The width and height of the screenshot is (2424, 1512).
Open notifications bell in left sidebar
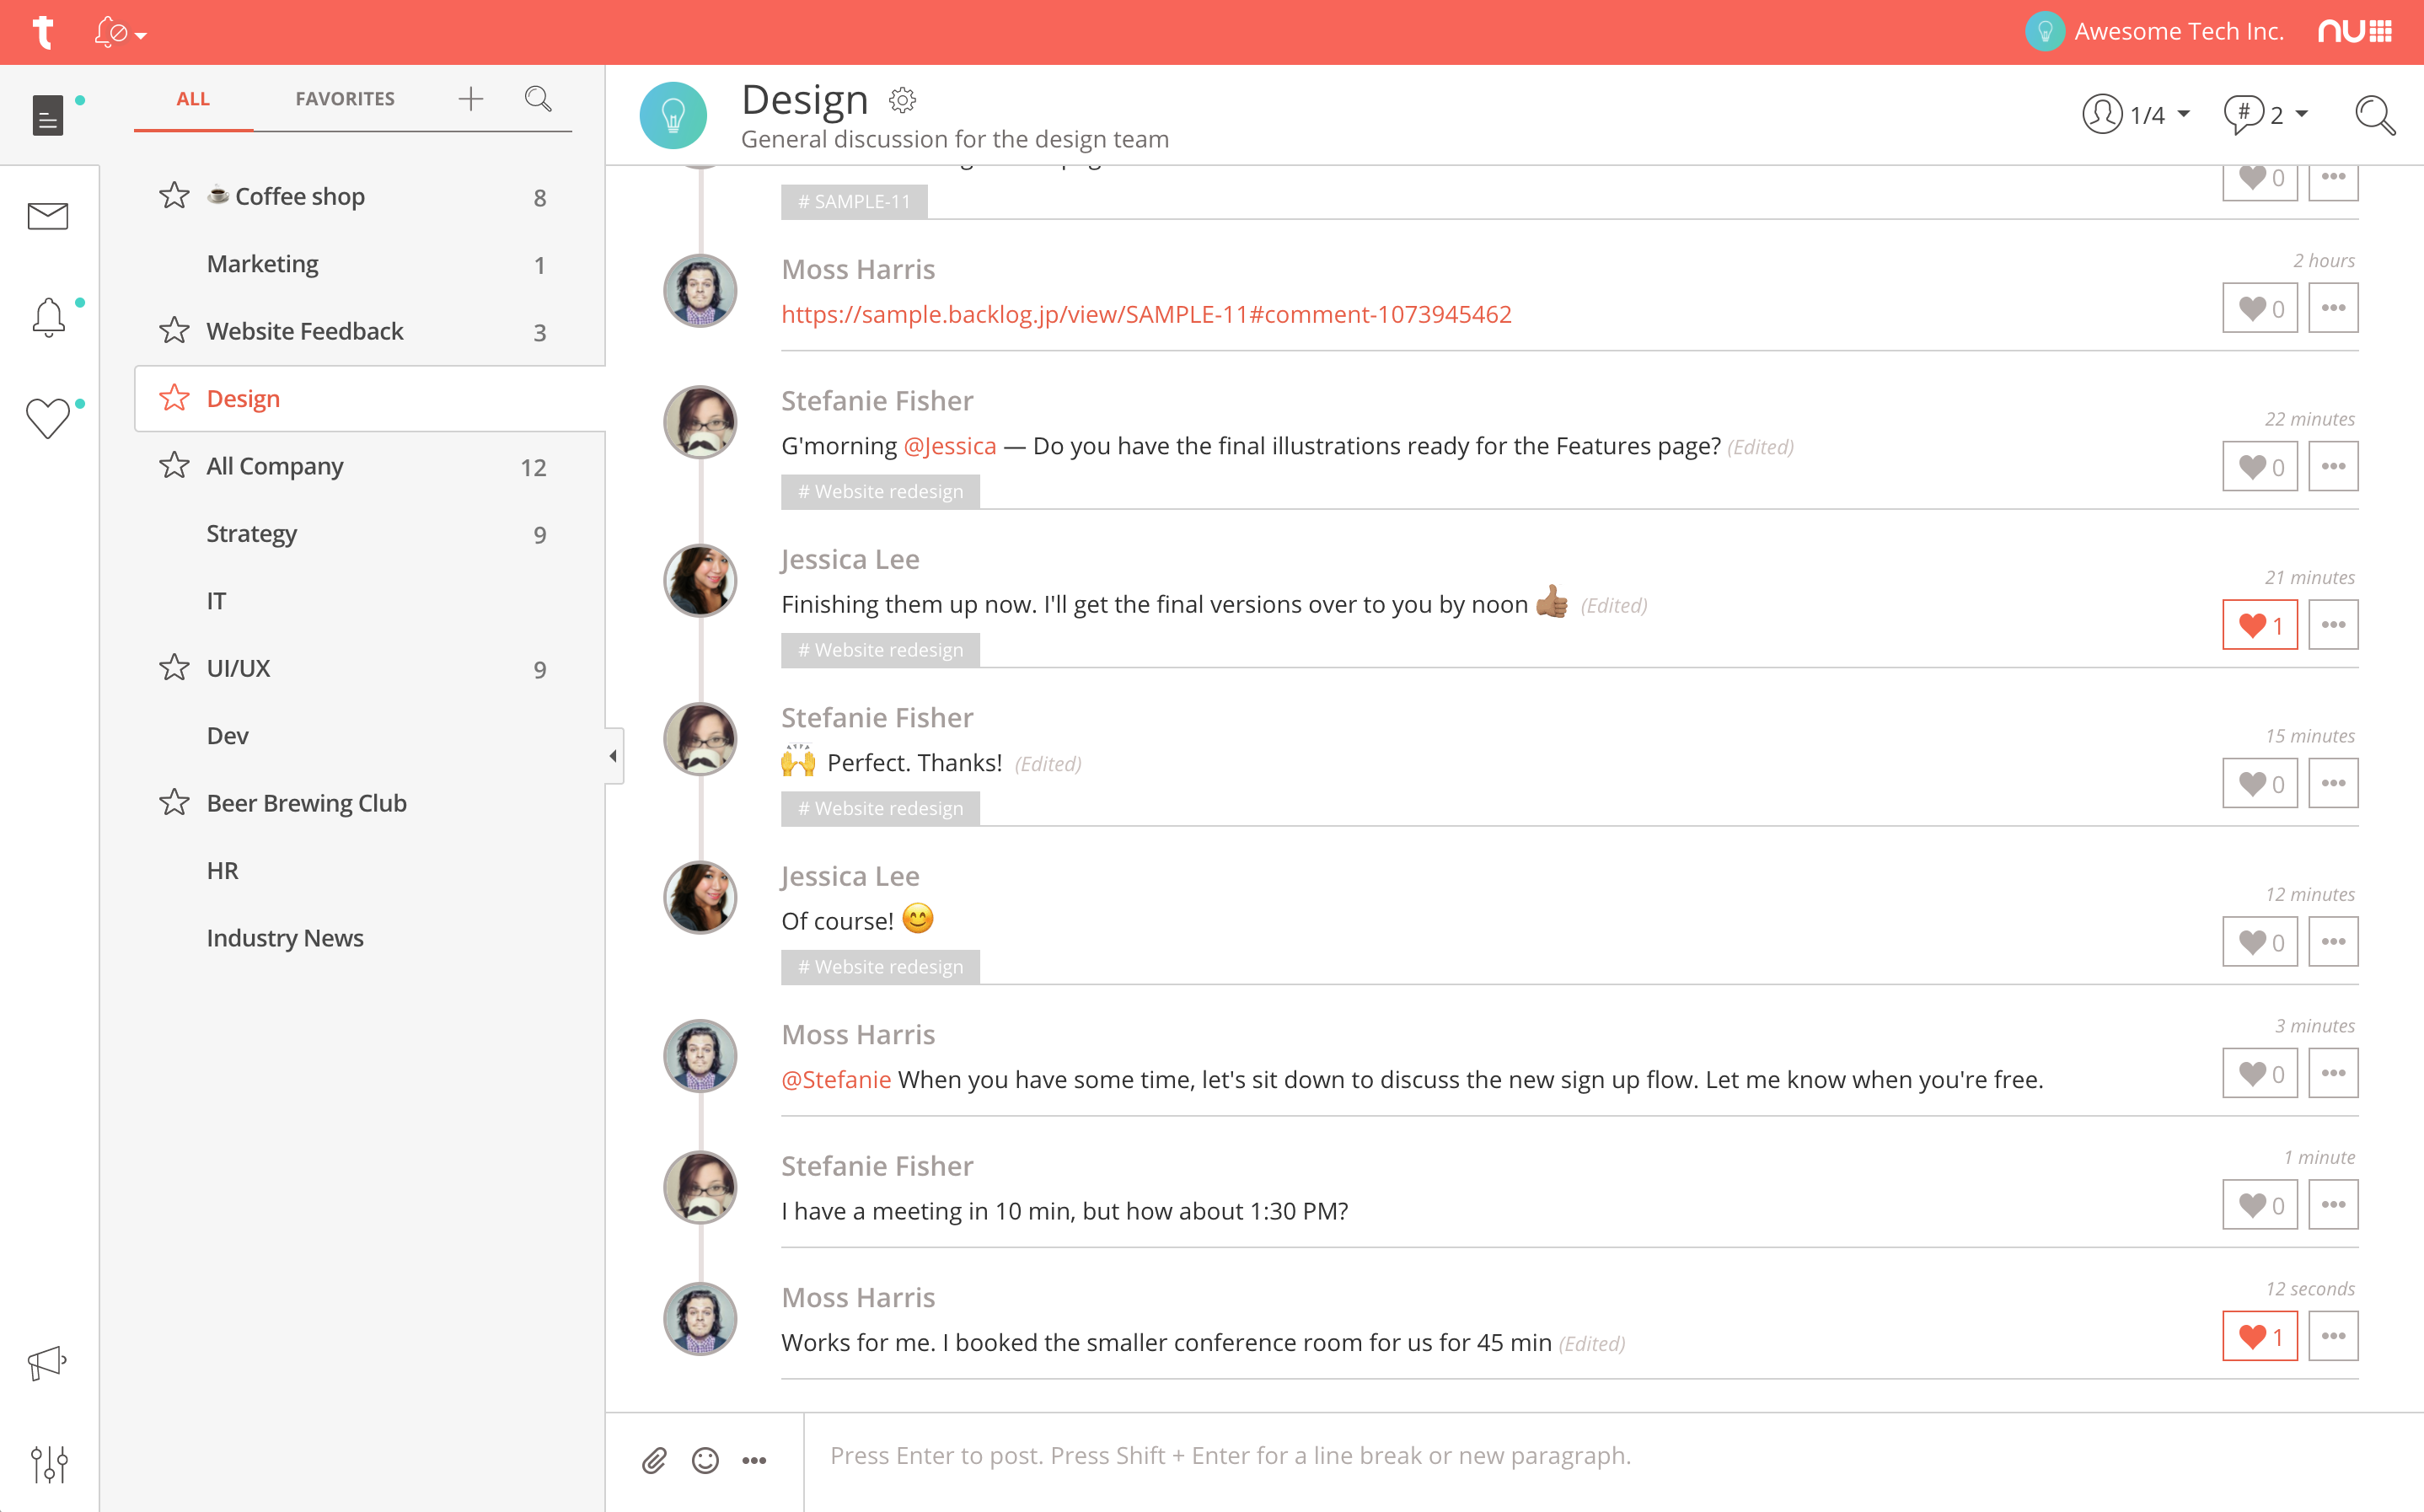(x=47, y=317)
